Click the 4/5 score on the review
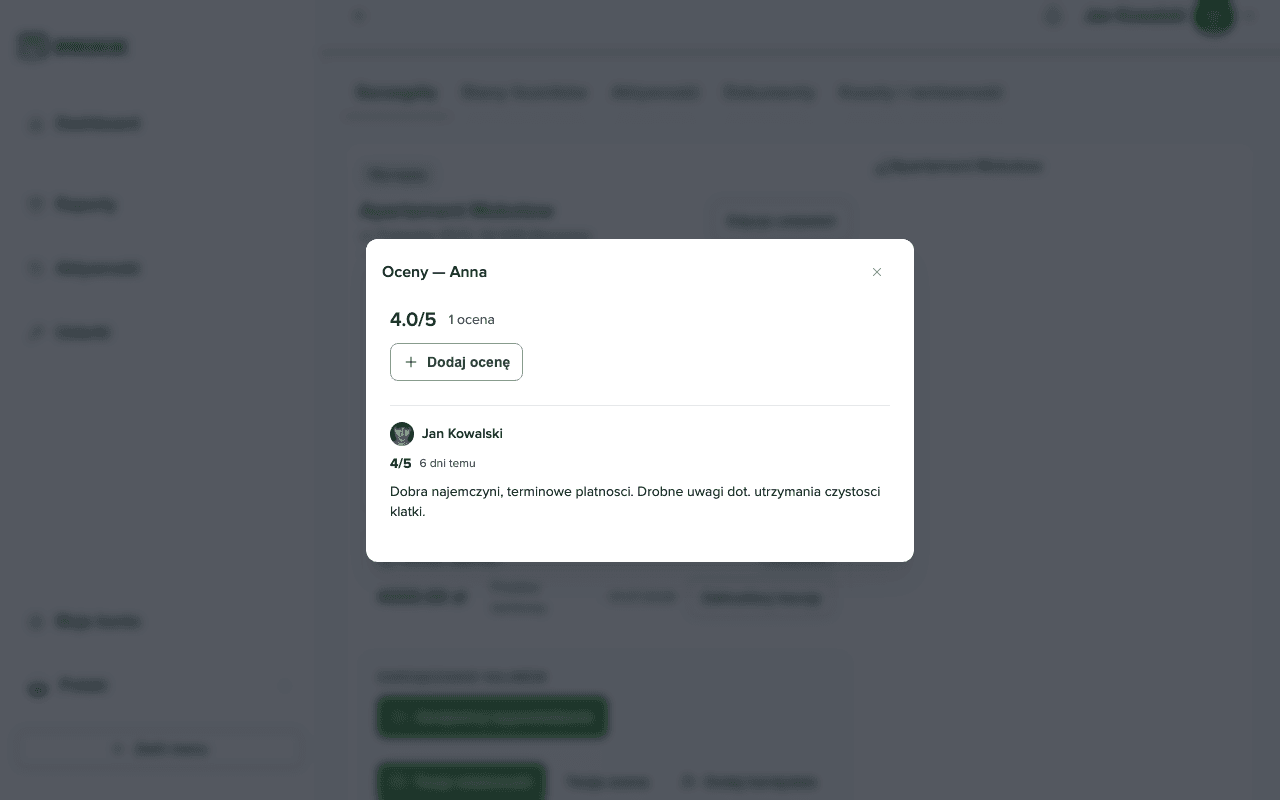This screenshot has width=1280, height=800. click(400, 463)
